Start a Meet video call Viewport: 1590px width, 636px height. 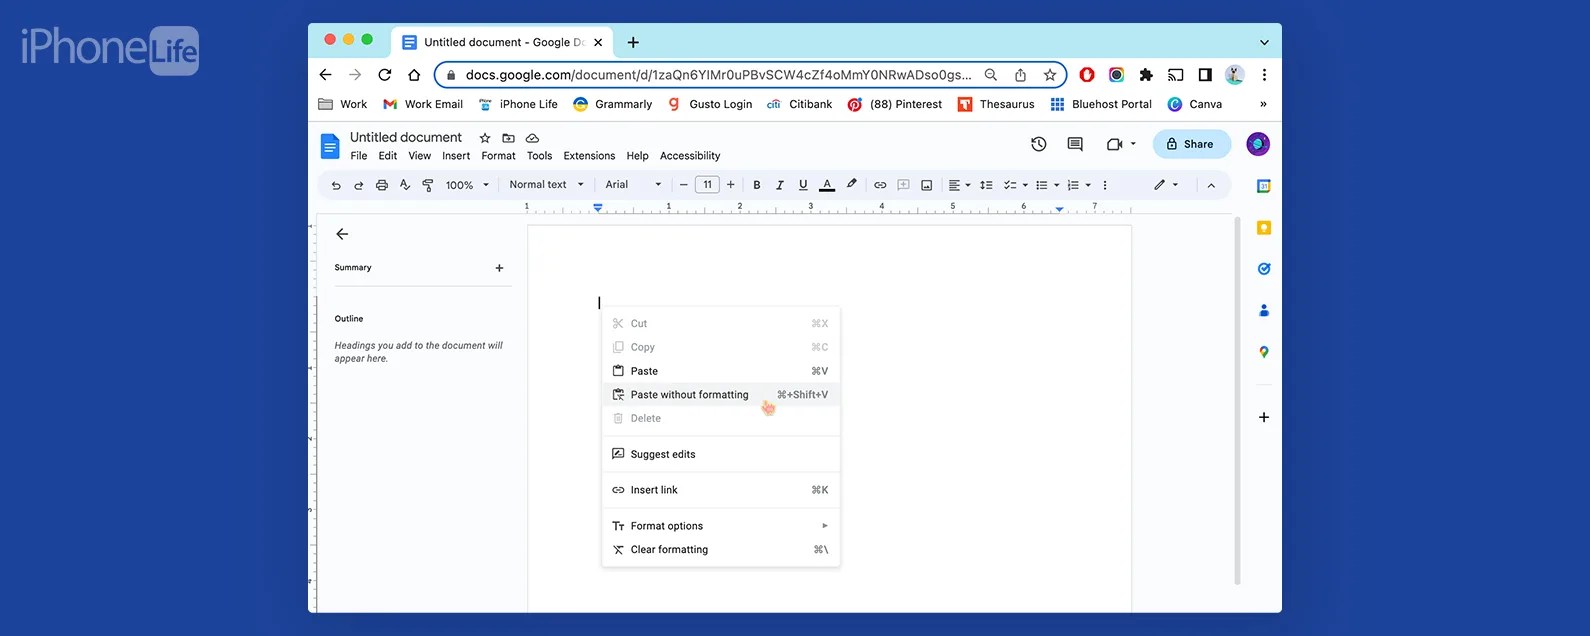1114,144
